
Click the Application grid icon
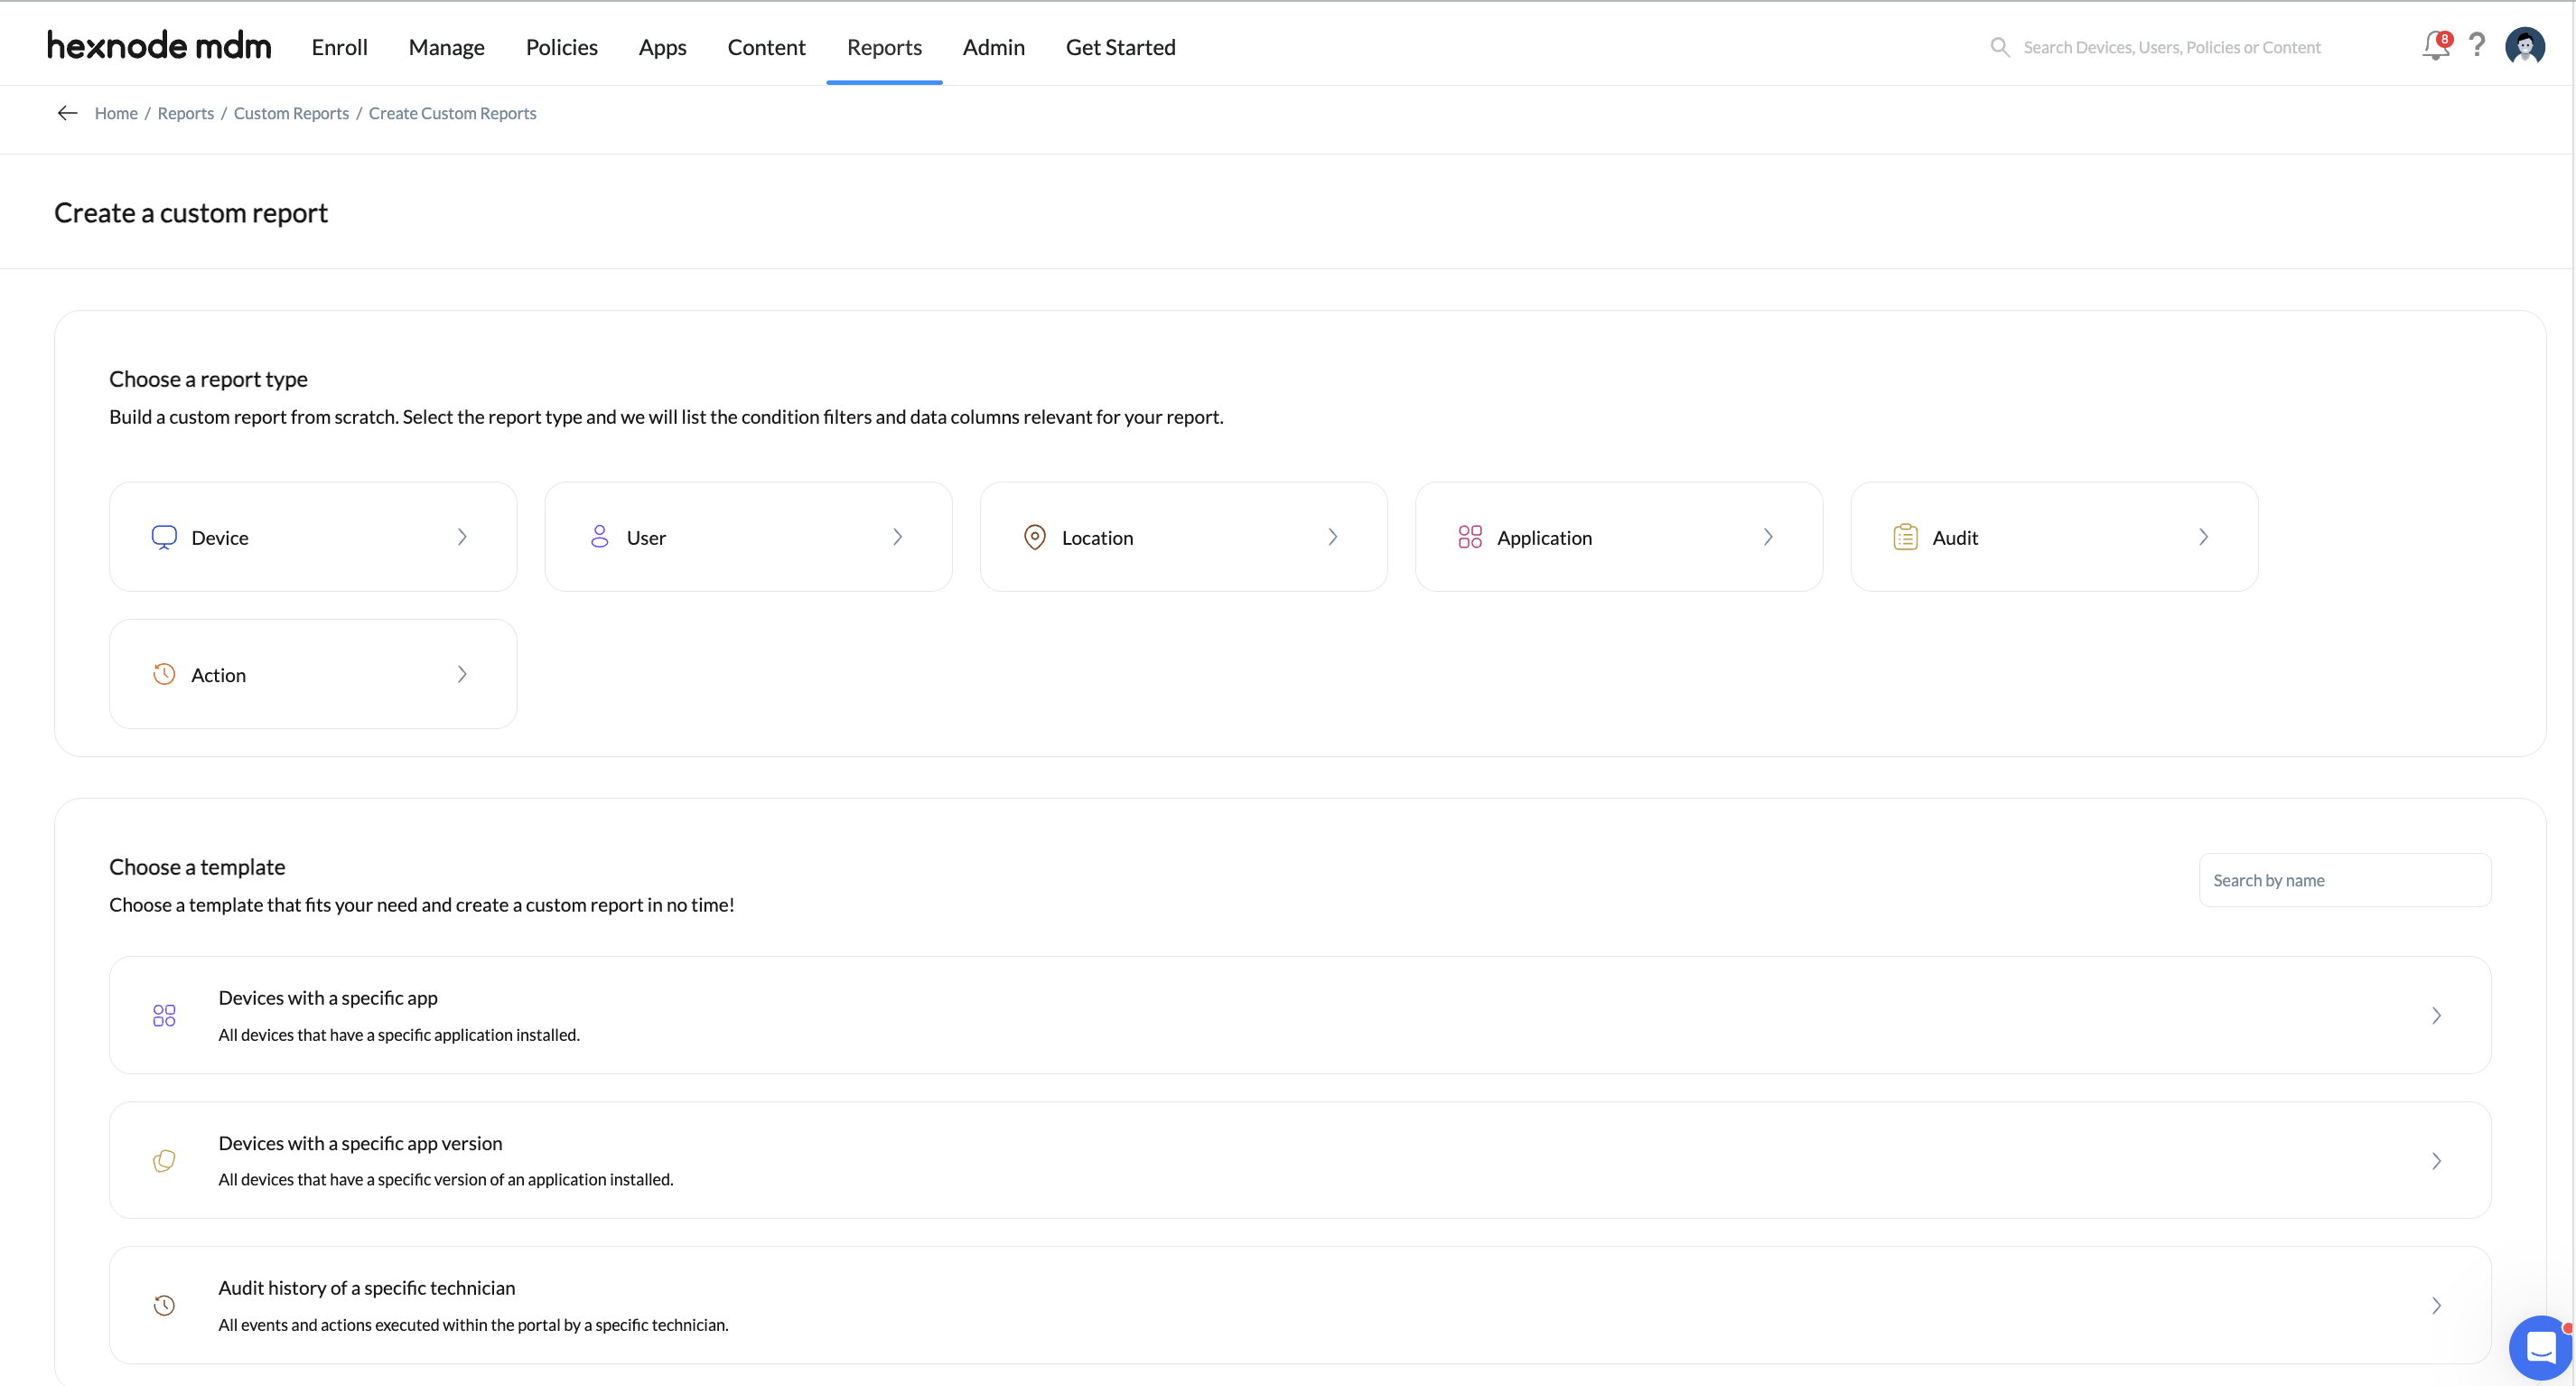pos(1470,537)
